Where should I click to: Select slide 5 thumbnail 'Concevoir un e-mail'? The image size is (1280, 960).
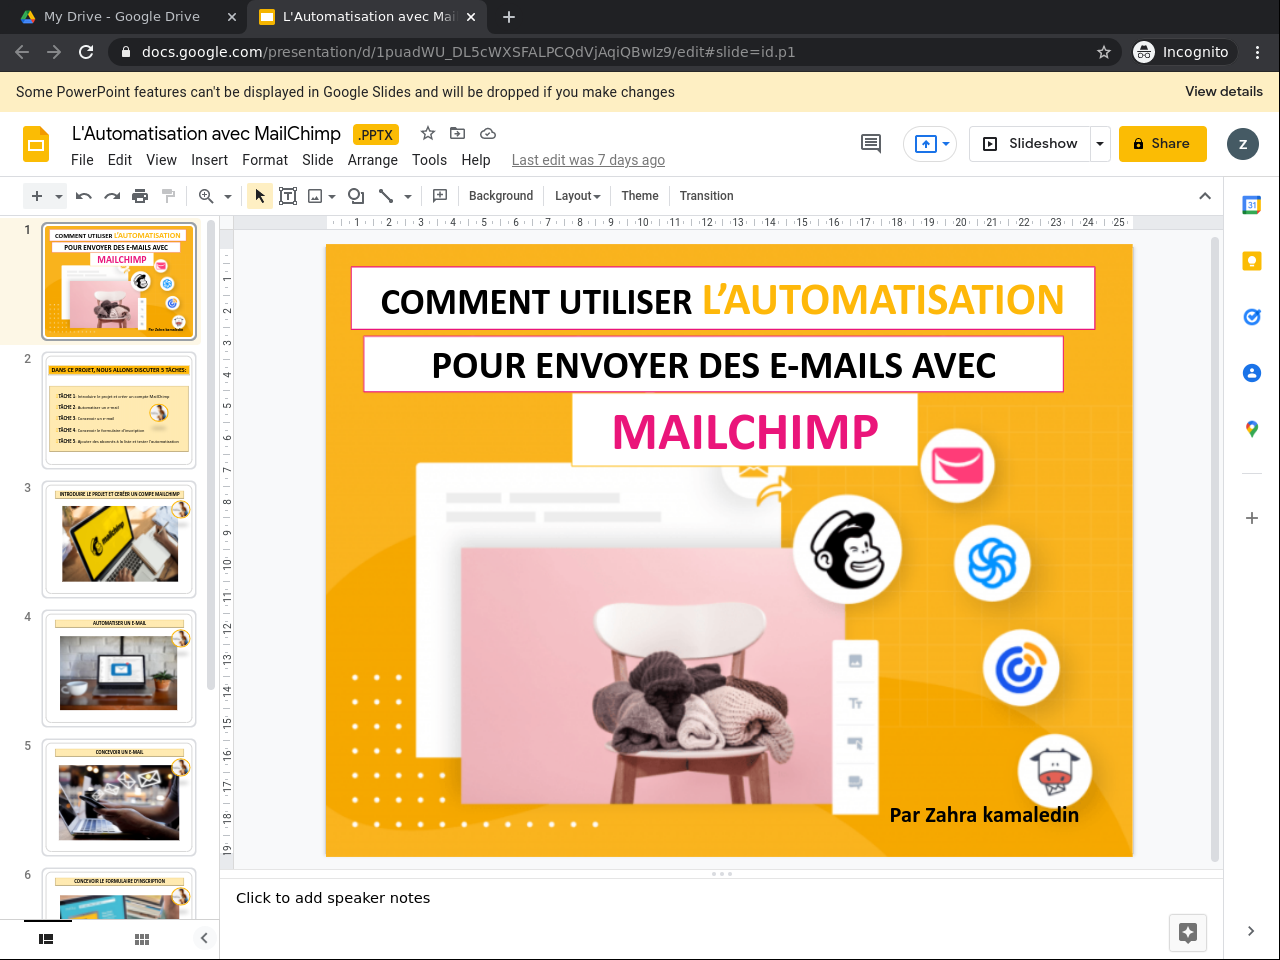(x=119, y=797)
